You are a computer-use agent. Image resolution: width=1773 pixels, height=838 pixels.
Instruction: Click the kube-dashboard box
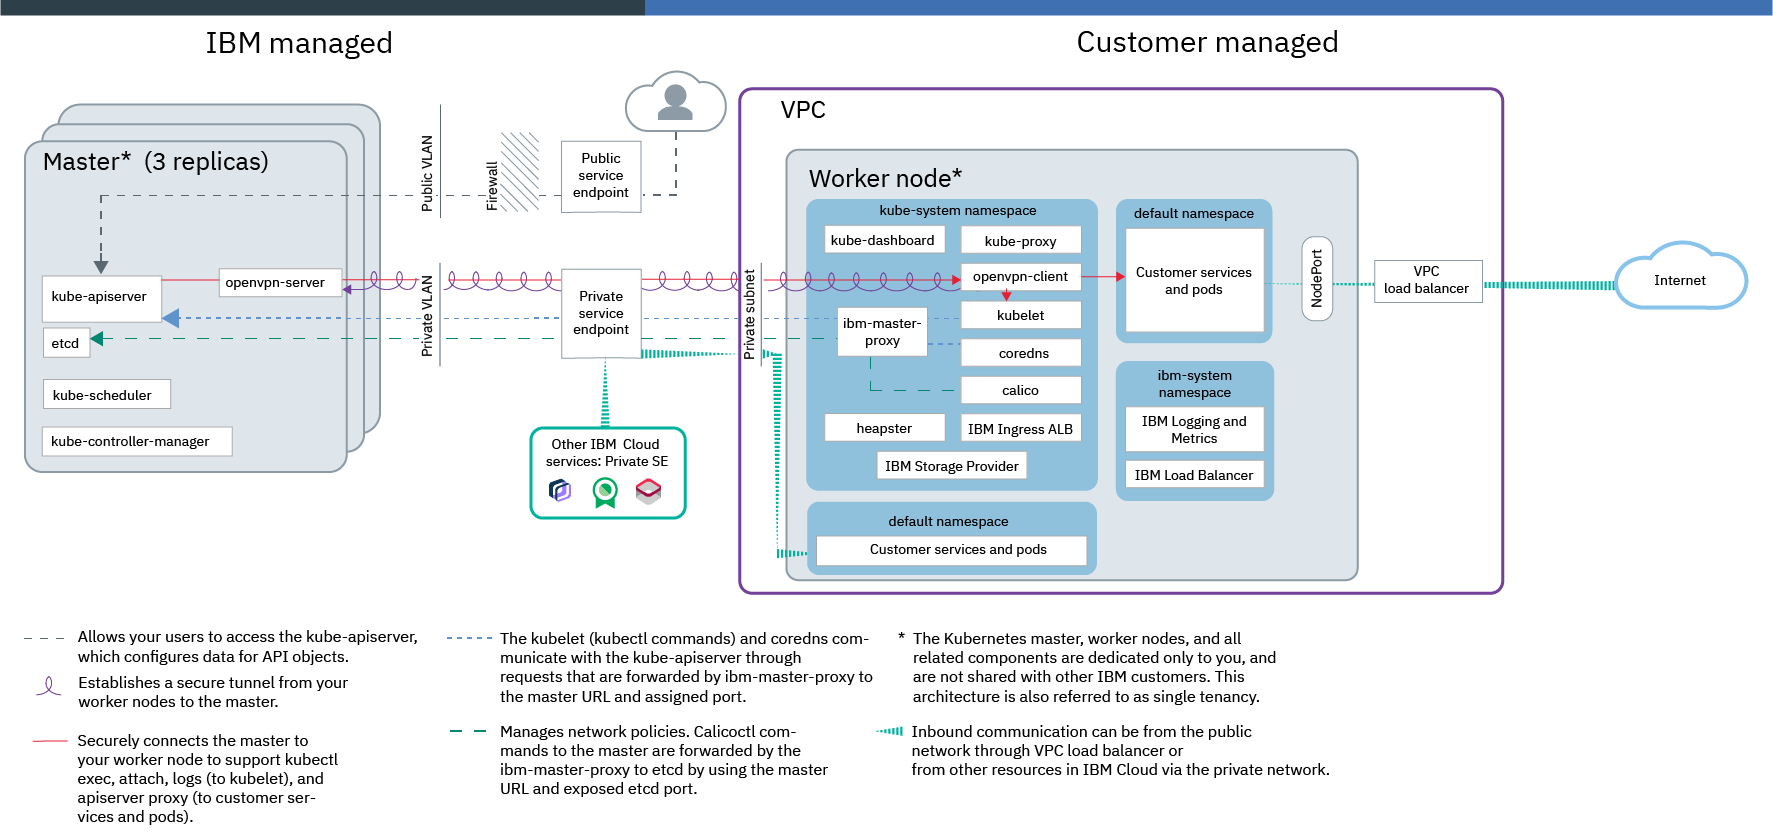click(x=885, y=240)
